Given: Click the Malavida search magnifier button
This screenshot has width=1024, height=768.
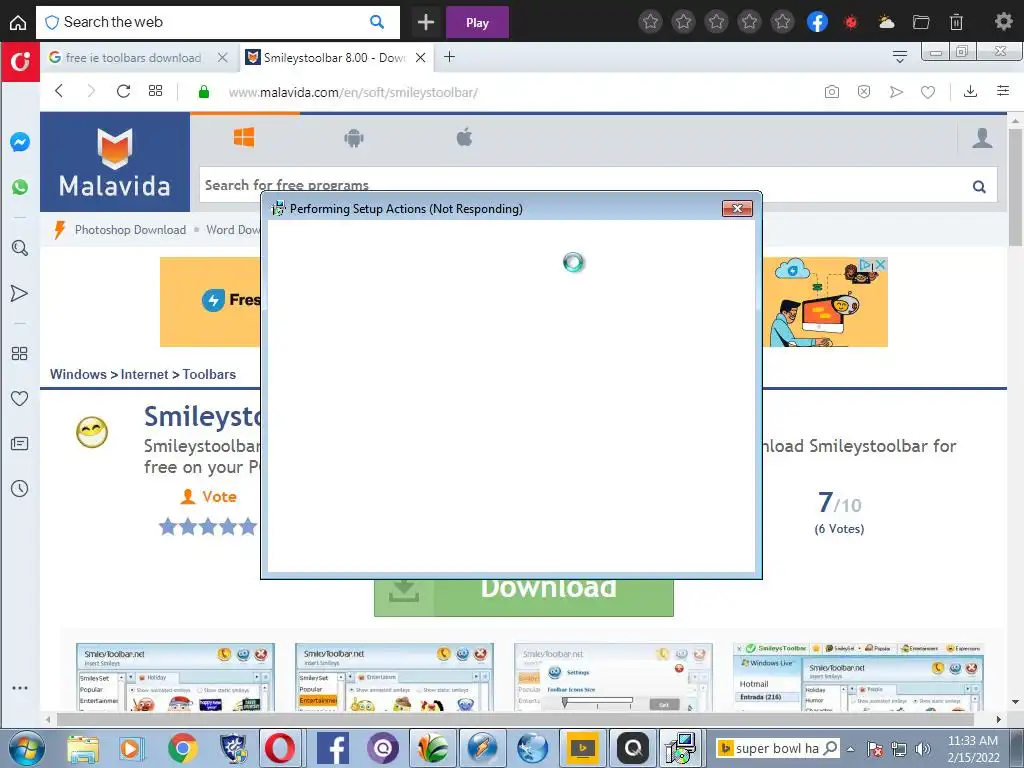Looking at the screenshot, I should tap(979, 187).
